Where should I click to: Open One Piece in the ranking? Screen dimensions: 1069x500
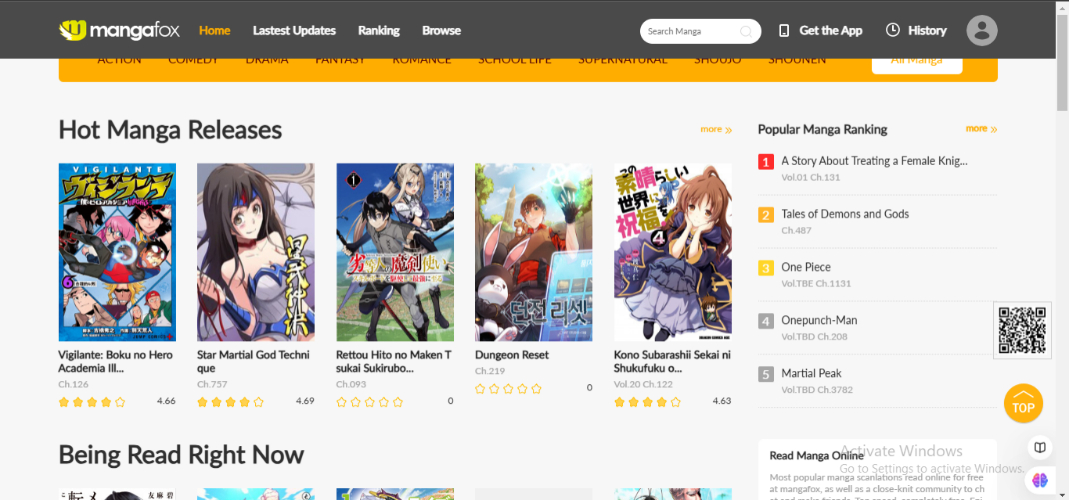pyautogui.click(x=806, y=267)
